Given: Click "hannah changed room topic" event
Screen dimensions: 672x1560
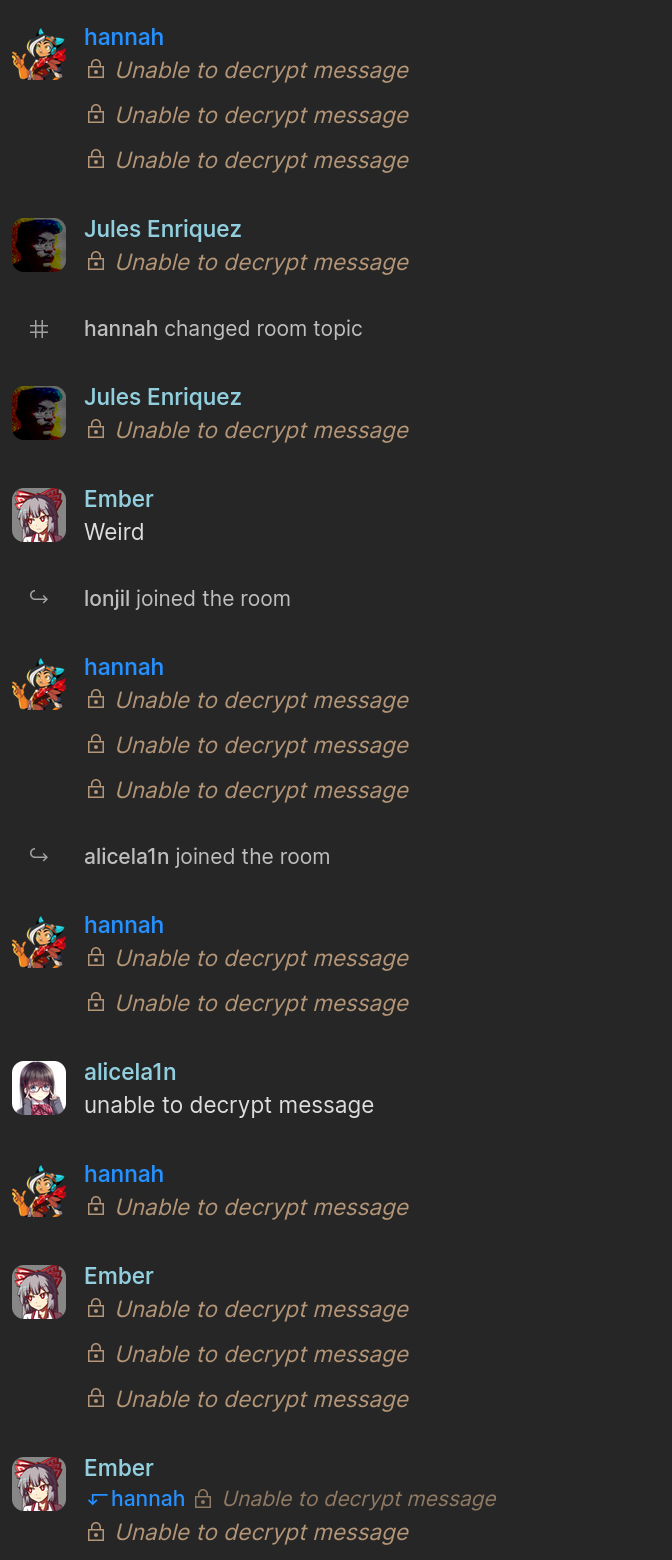Looking at the screenshot, I should [223, 329].
